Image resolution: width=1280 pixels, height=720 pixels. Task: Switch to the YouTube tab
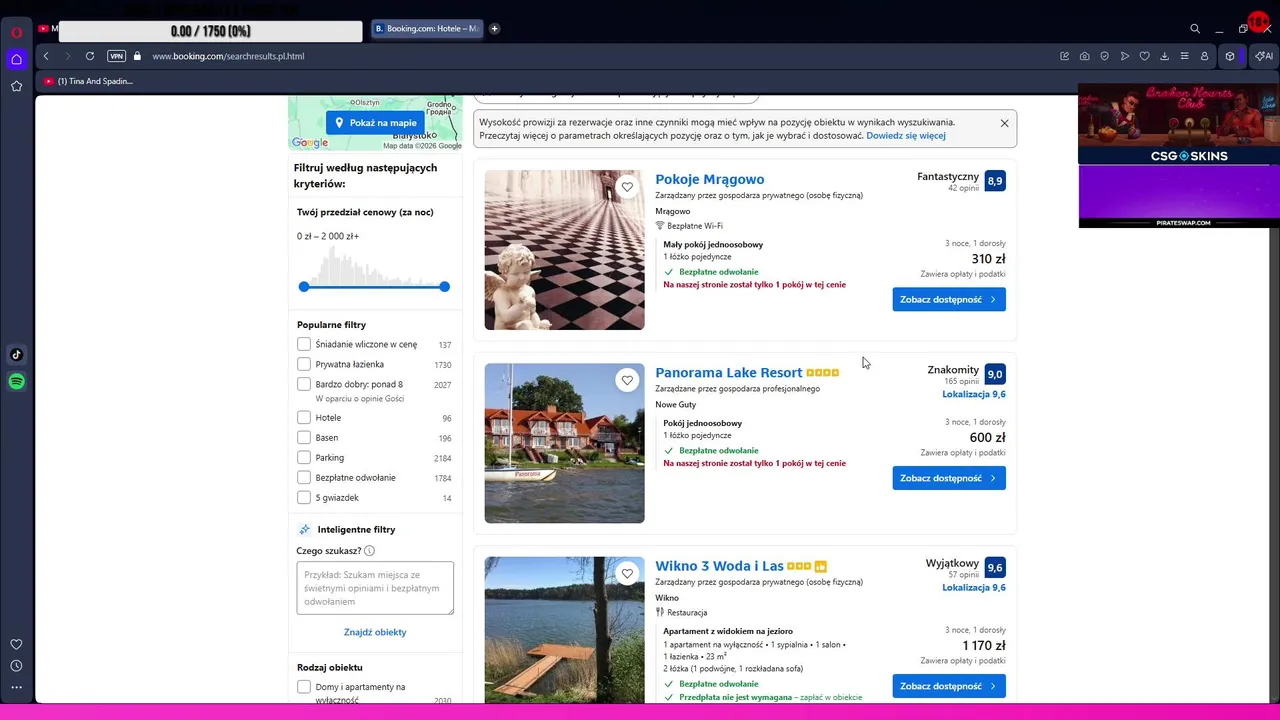[x=47, y=29]
